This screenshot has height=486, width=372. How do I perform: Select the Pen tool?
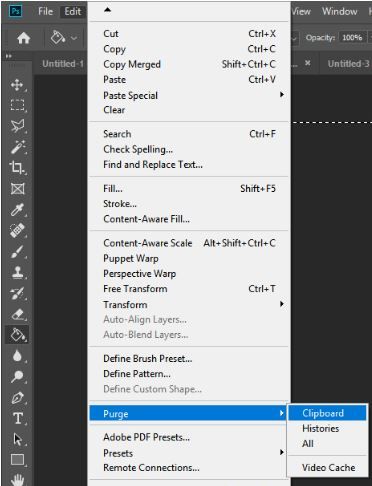[17, 397]
